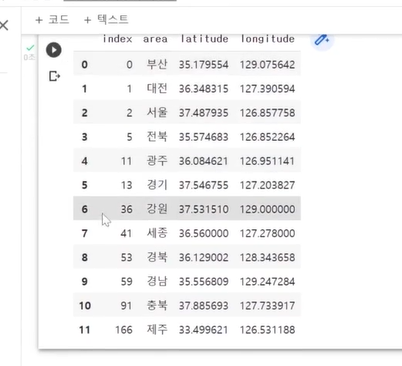Click the longitude column header

pos(268,39)
